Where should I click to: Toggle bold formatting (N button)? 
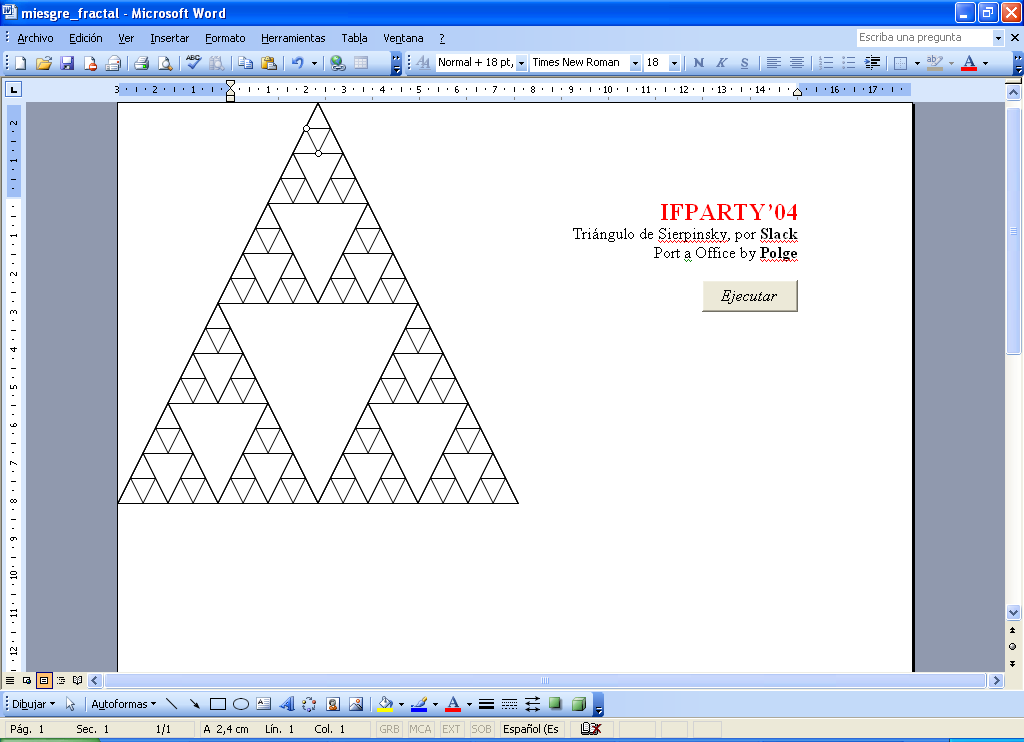tap(698, 63)
